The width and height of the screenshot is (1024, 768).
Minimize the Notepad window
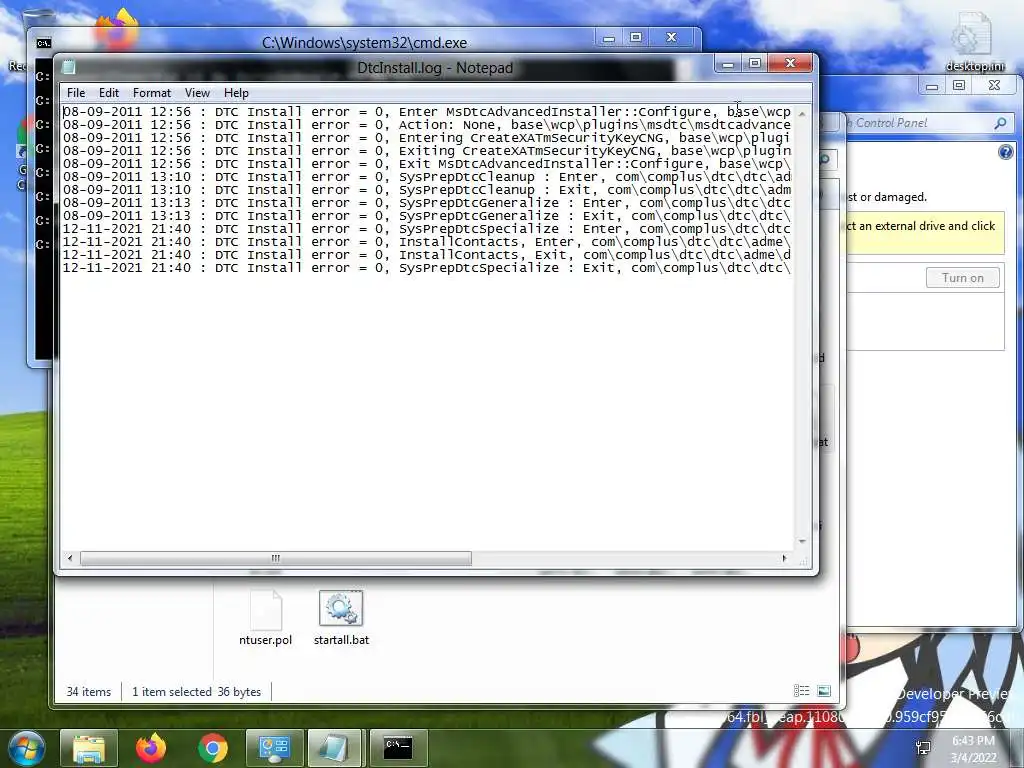point(728,63)
